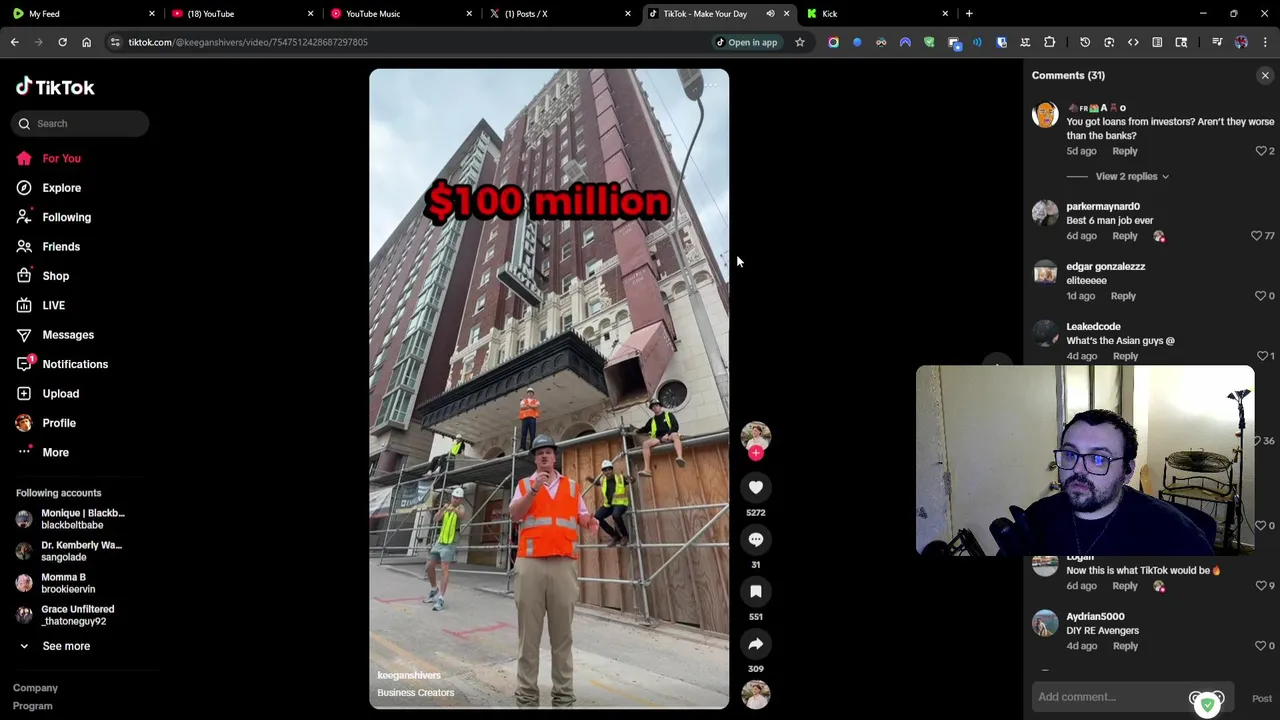Viewport: 1280px width, 720px height.
Task: Click the browser home icon
Action: click(86, 42)
